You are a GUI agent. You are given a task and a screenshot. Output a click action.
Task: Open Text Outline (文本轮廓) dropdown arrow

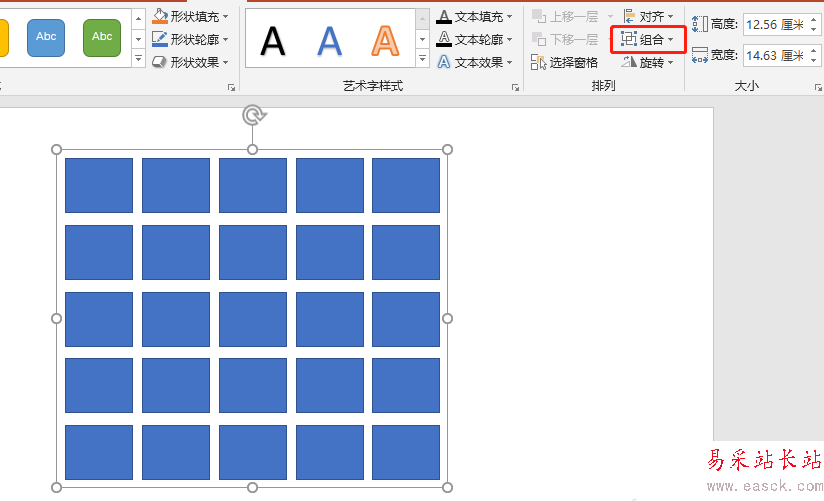[x=510, y=39]
